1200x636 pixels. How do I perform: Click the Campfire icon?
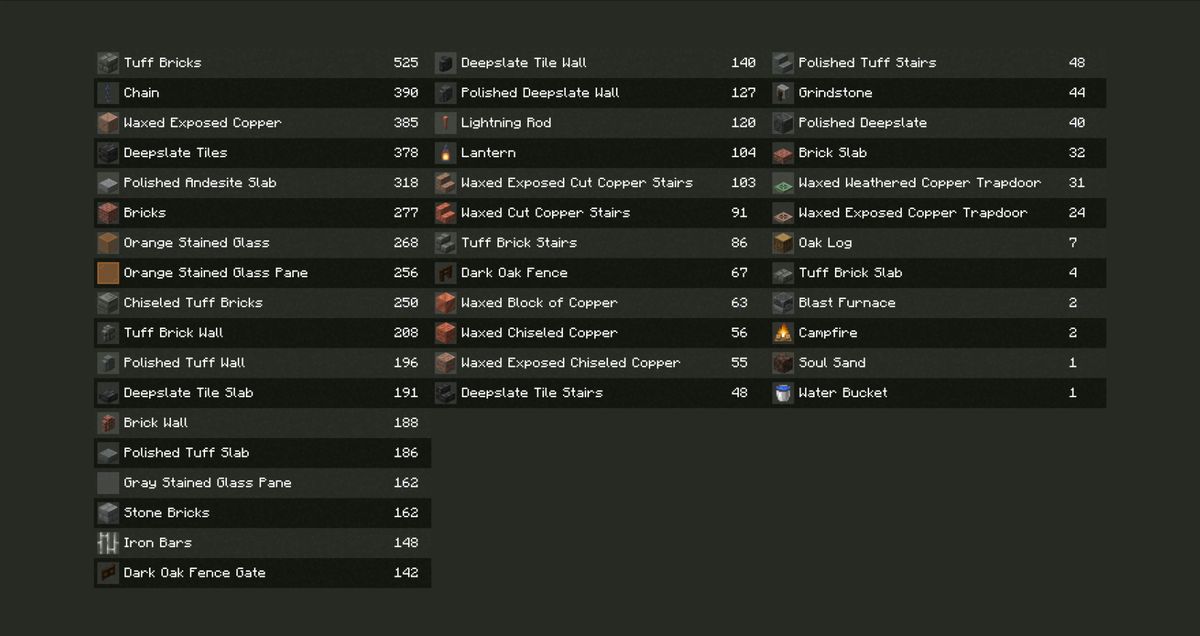tap(783, 333)
